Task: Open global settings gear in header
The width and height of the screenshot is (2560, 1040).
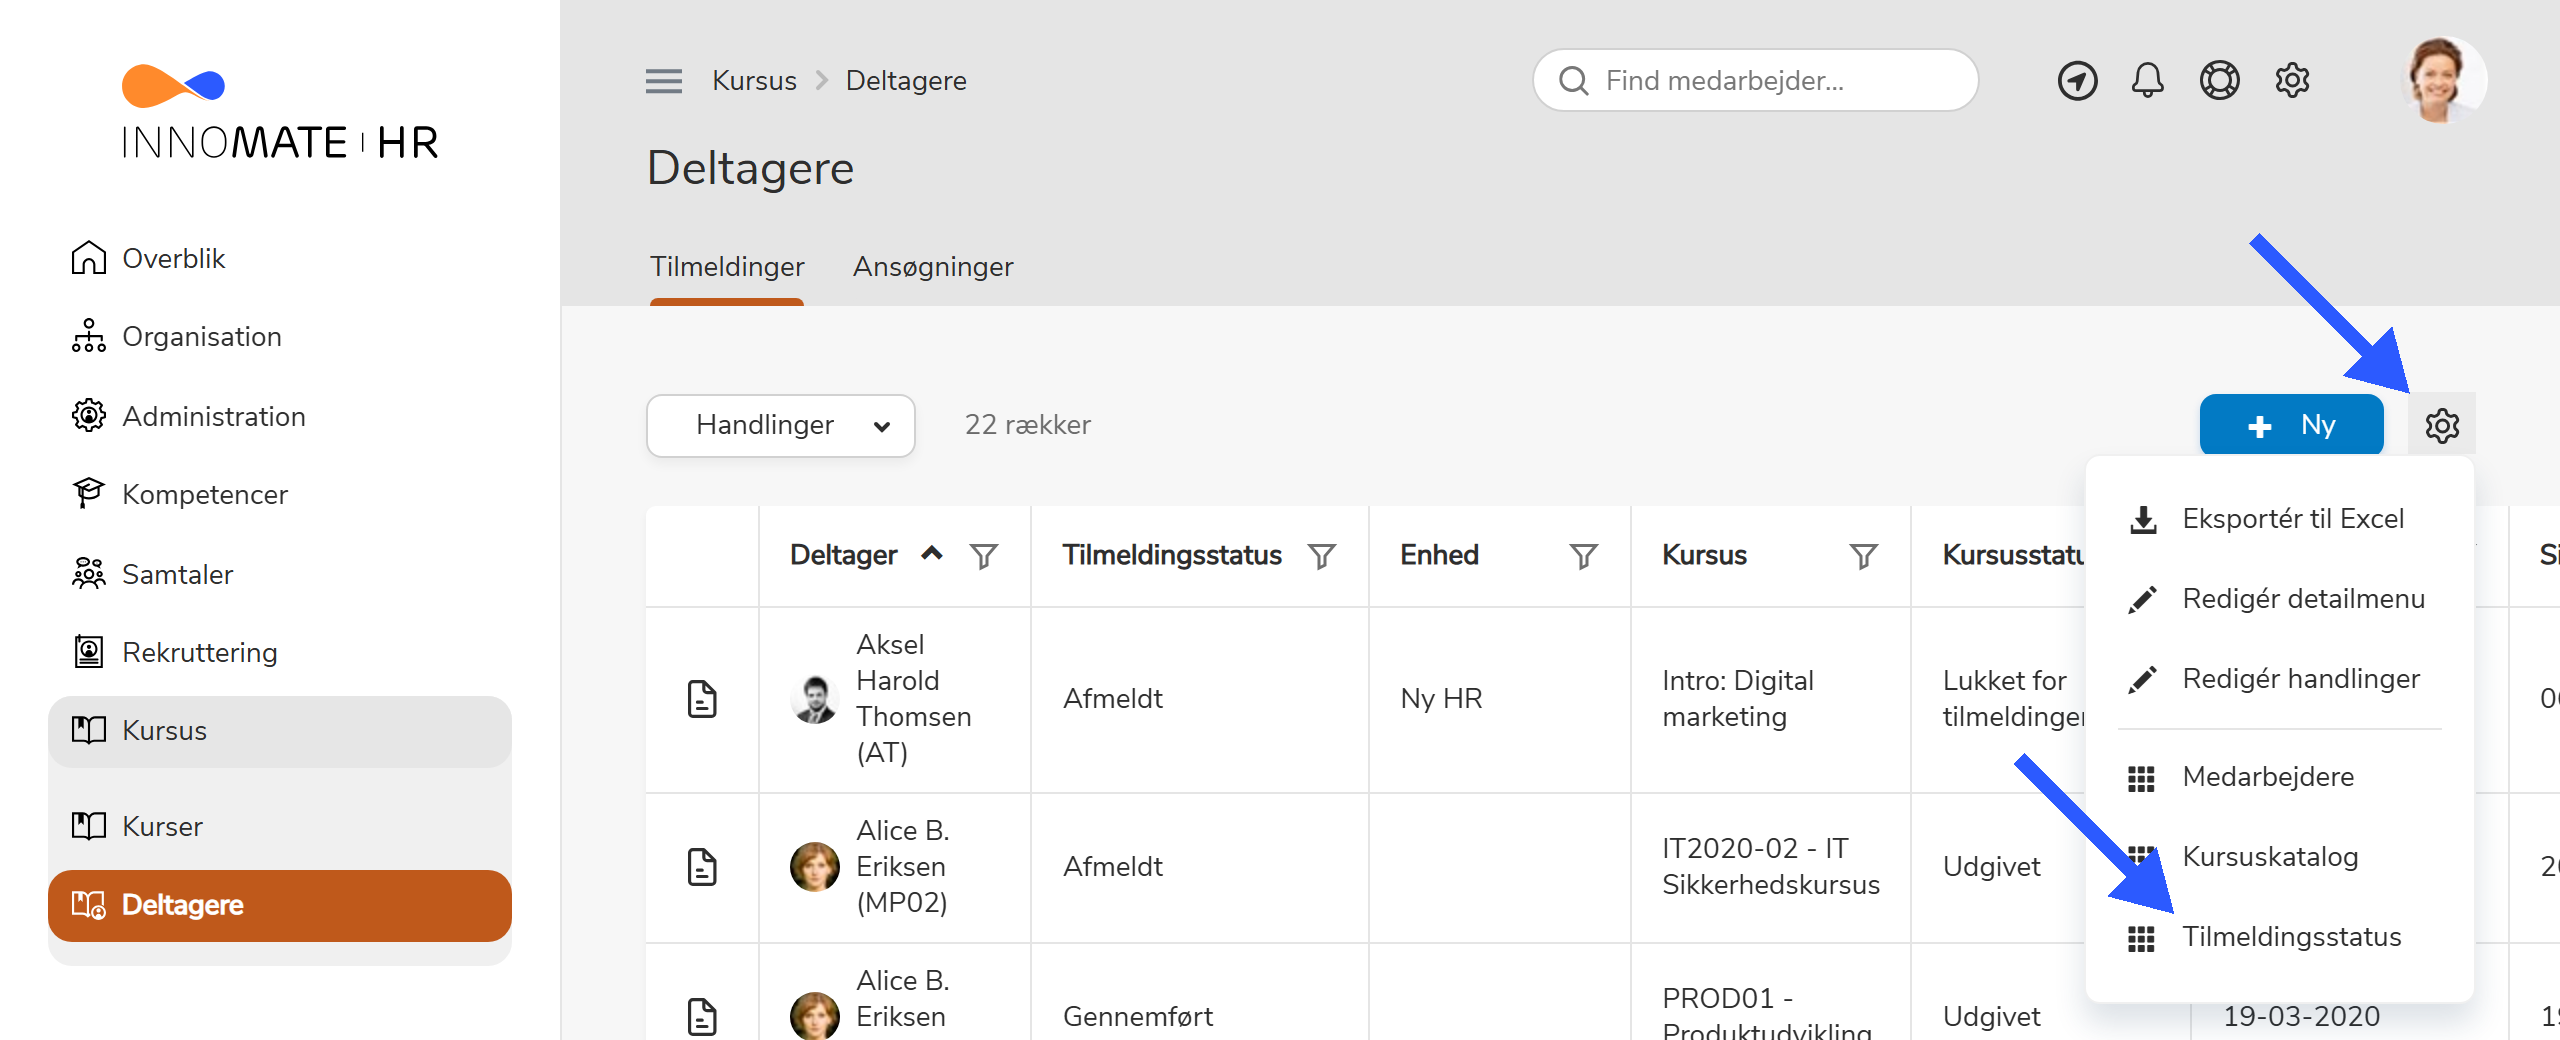Action: click(x=2292, y=81)
